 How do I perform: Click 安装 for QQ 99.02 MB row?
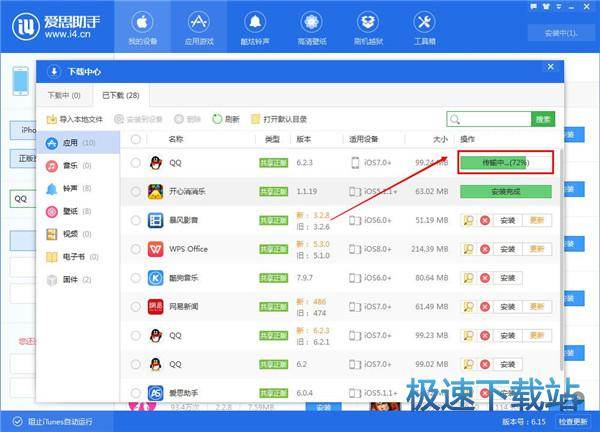(x=507, y=364)
